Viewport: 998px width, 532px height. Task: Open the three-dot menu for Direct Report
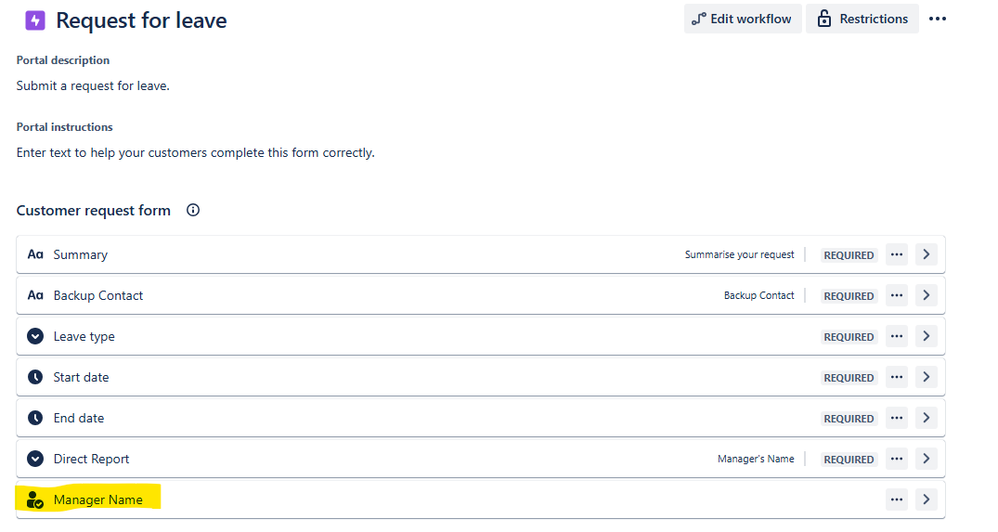(897, 459)
